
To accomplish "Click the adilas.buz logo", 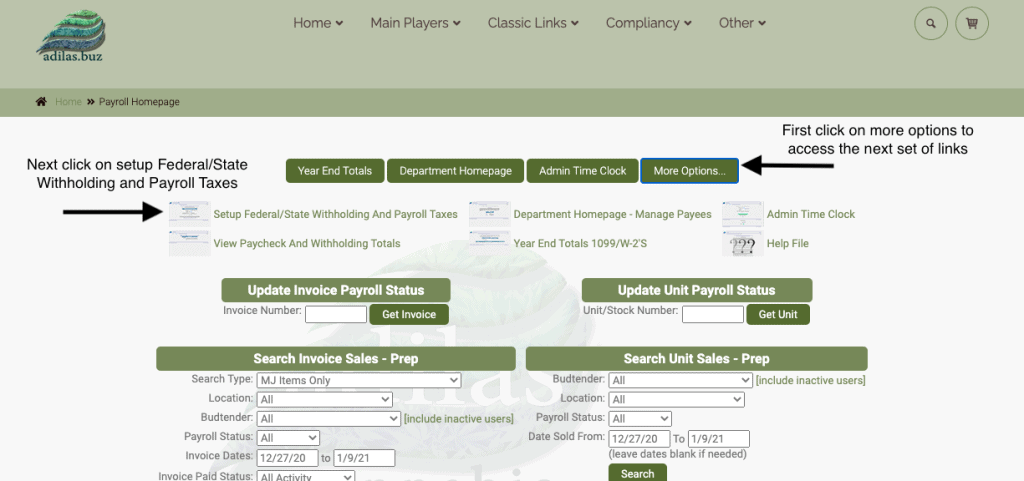I will tap(71, 36).
